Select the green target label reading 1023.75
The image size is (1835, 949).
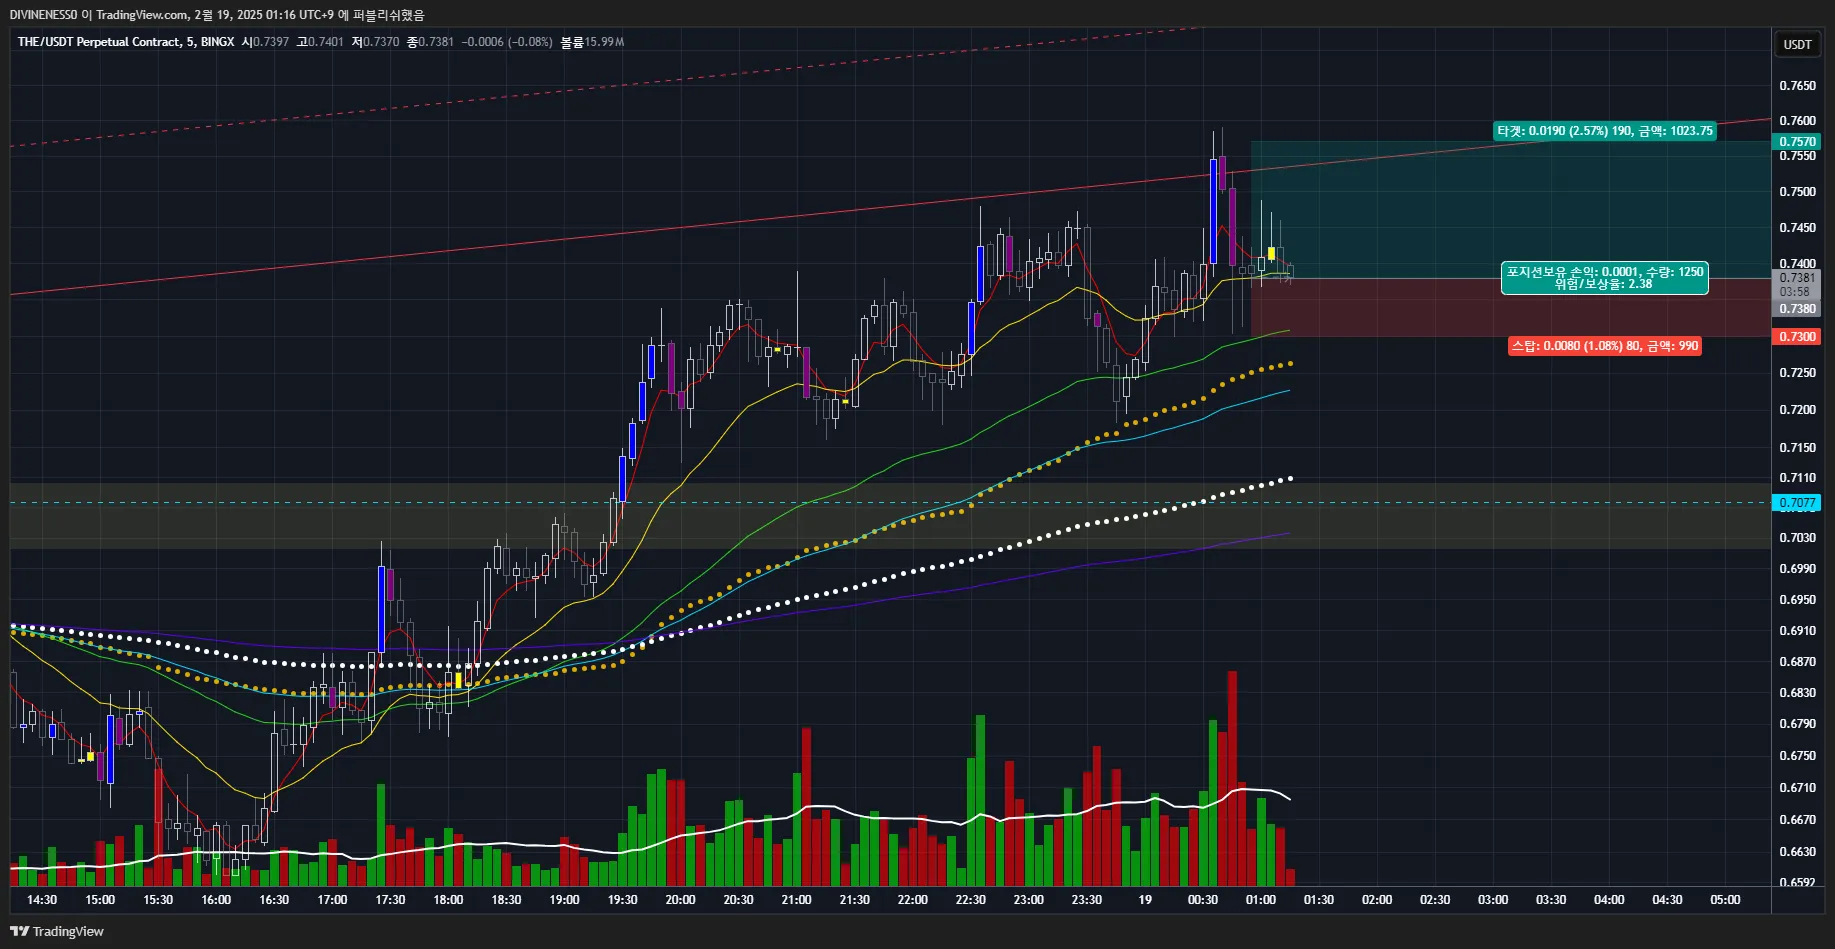click(x=1605, y=131)
